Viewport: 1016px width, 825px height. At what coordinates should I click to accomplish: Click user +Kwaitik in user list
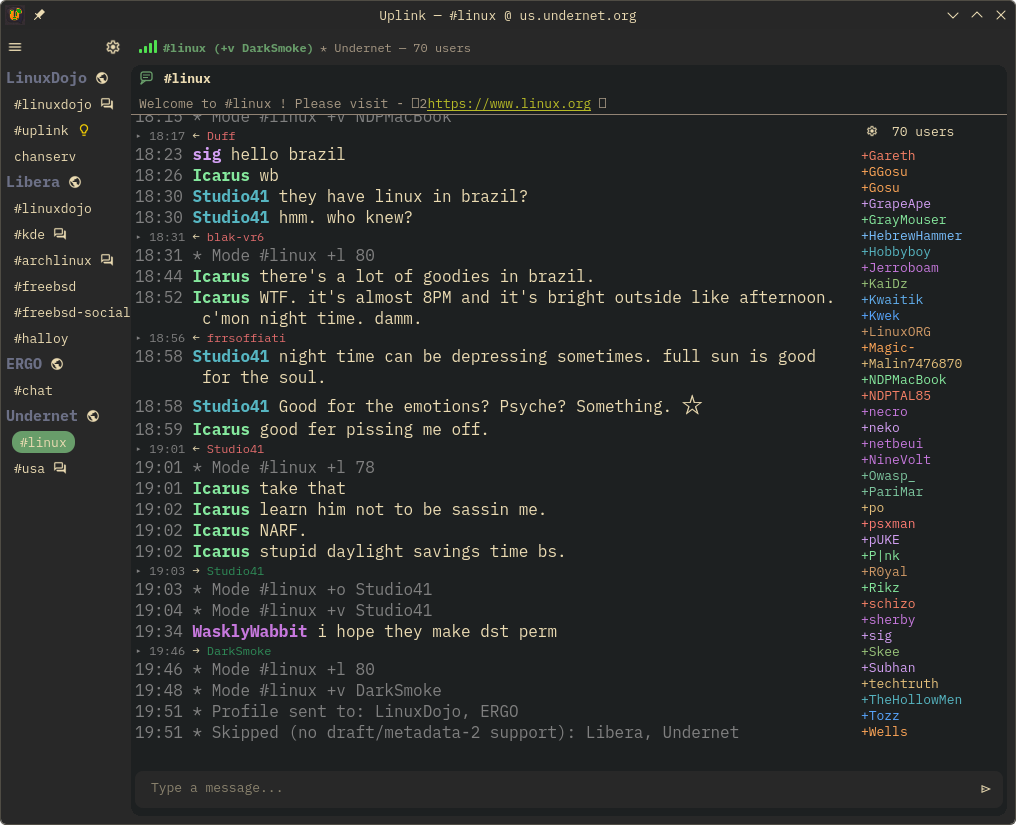(892, 299)
